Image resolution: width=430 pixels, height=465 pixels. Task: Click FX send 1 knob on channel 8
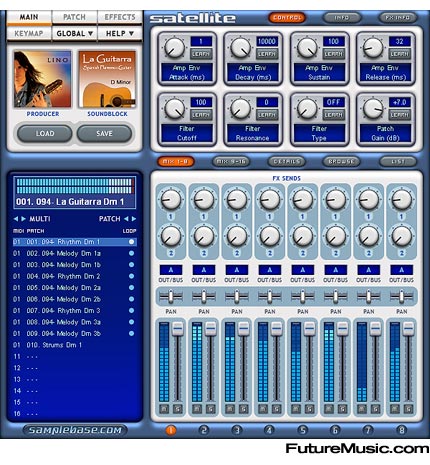click(x=401, y=199)
